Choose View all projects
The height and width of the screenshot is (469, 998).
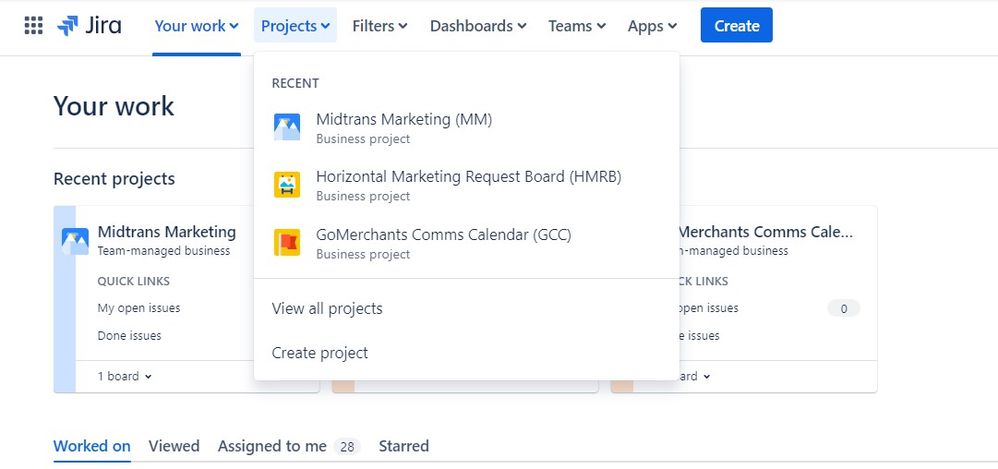(x=467, y=309)
